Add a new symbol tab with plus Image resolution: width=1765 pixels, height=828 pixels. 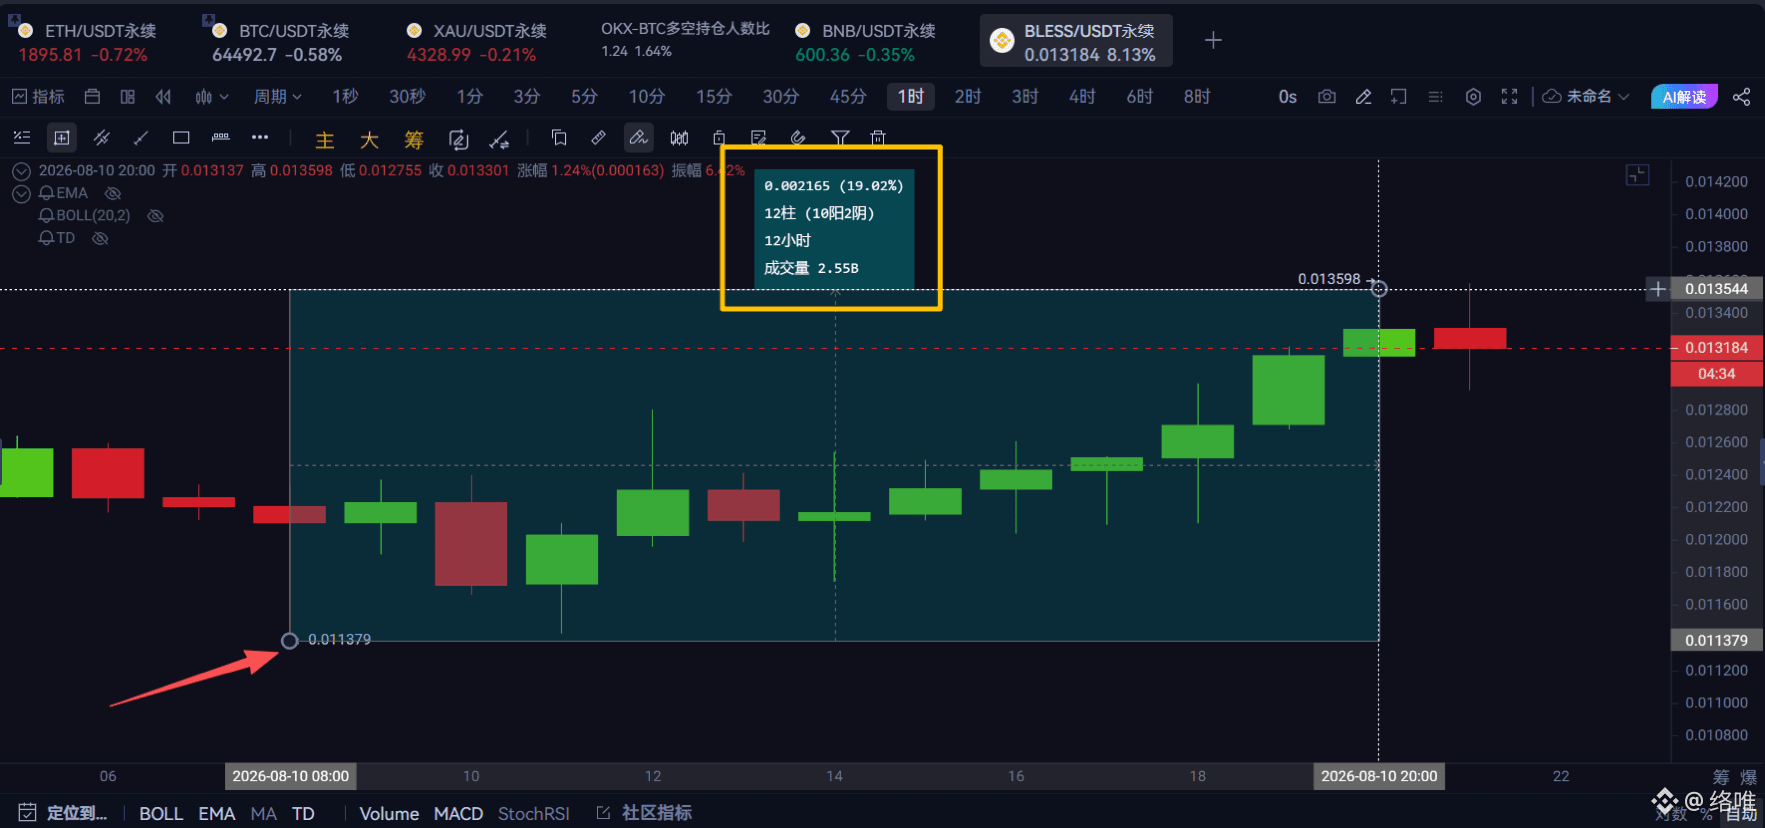pos(1213,40)
